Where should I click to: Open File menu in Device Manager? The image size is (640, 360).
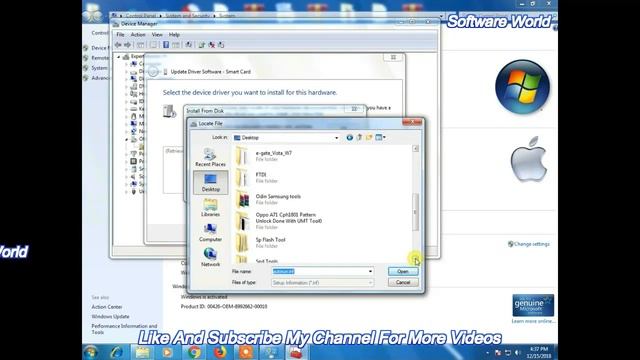(120, 35)
